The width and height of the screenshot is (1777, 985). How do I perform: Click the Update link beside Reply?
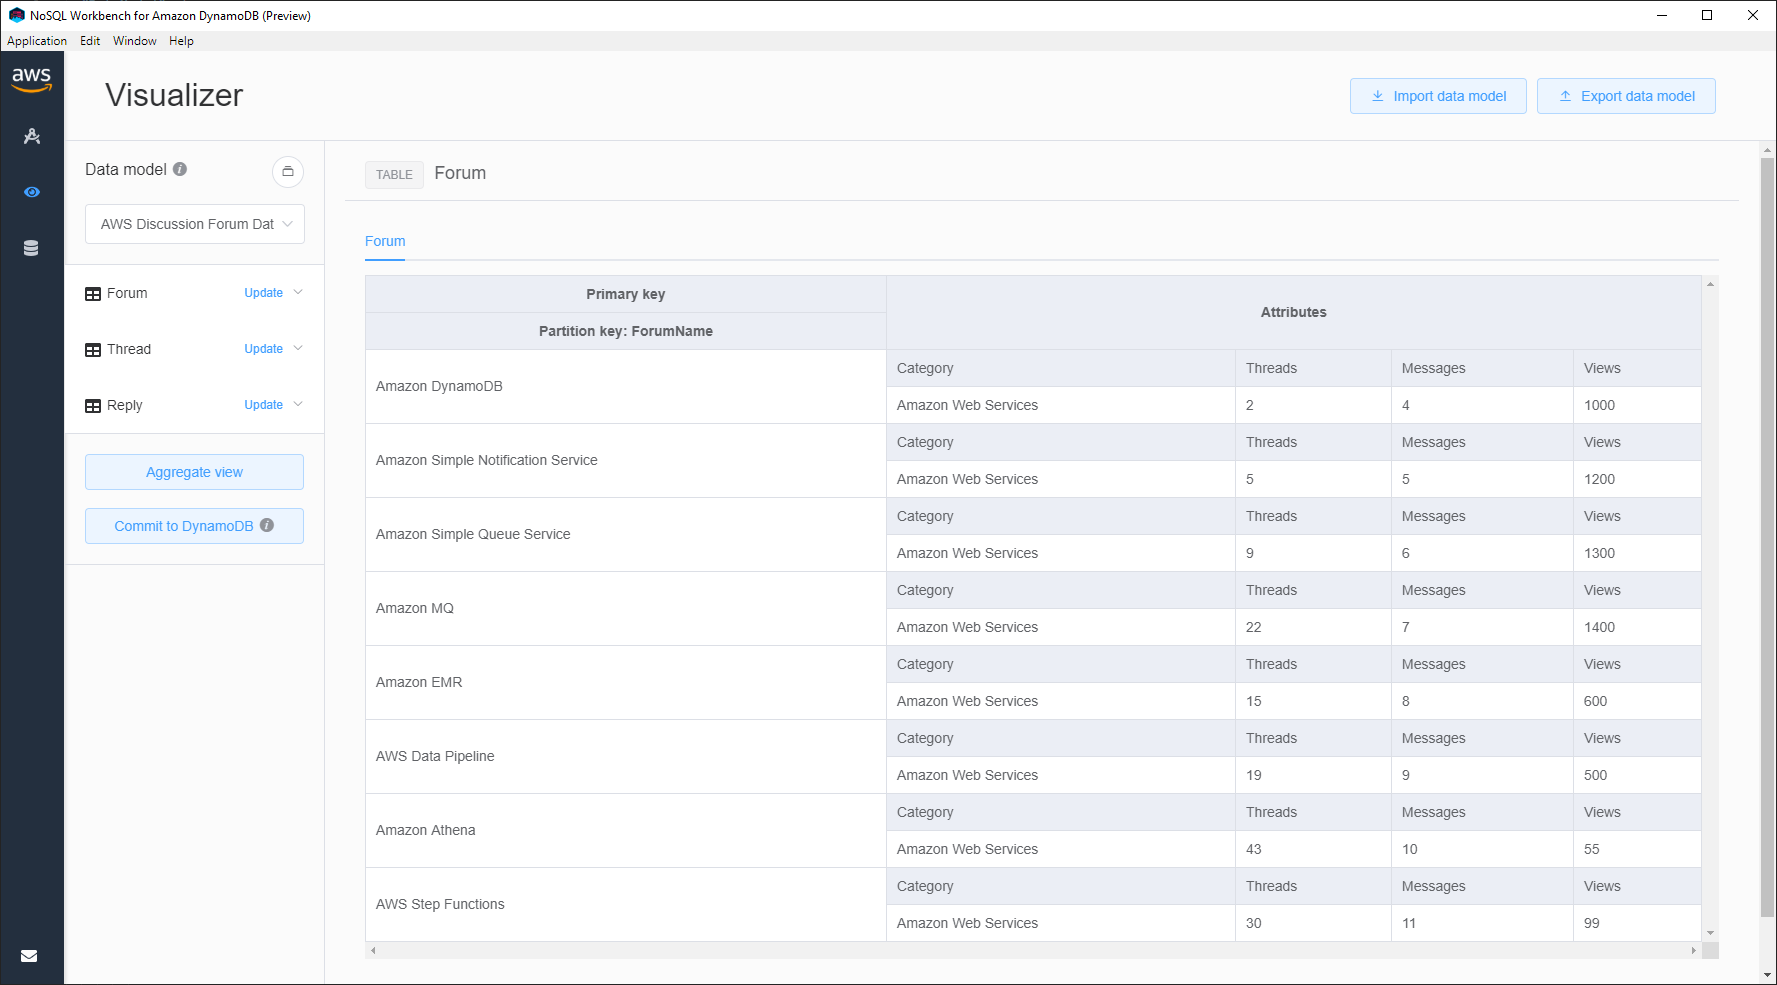(x=261, y=405)
